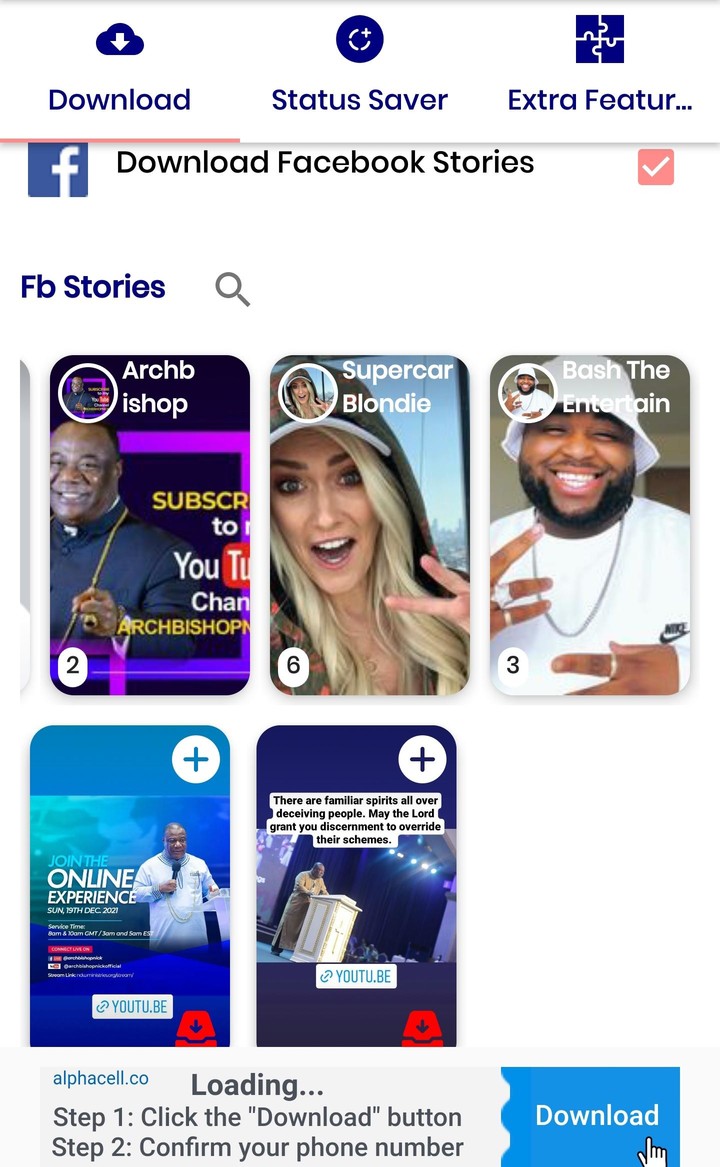The height and width of the screenshot is (1167, 720).
Task: Tap the Extra Features puzzle icon
Action: coord(599,39)
